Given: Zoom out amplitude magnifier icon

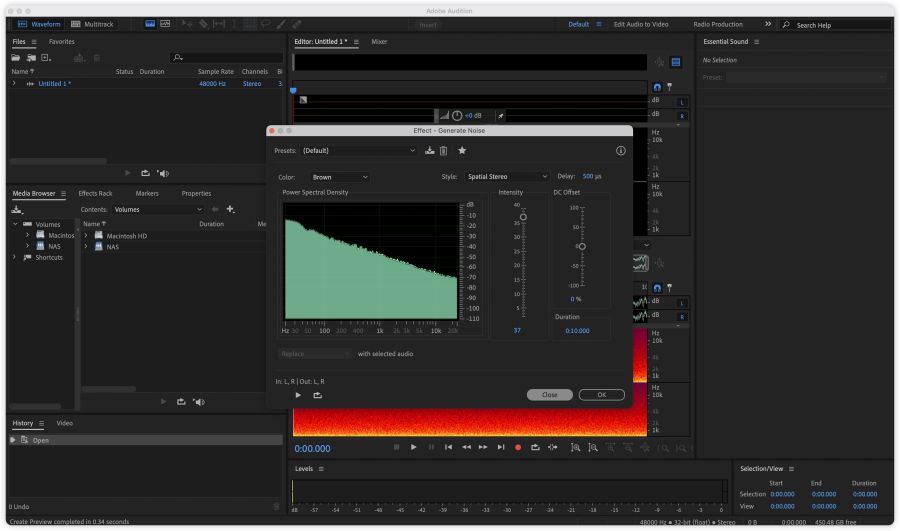Looking at the screenshot, I should tap(592, 447).
